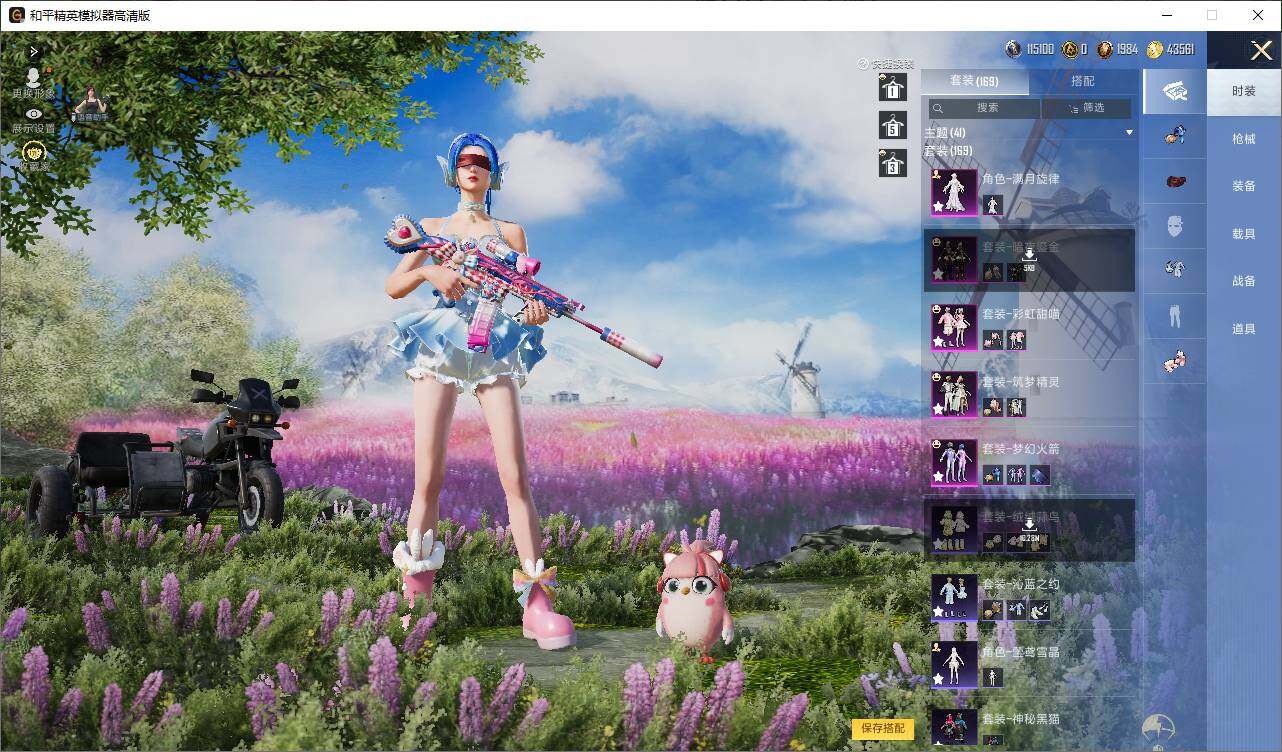Select wardrobe preset hanger number 1

pos(892,87)
